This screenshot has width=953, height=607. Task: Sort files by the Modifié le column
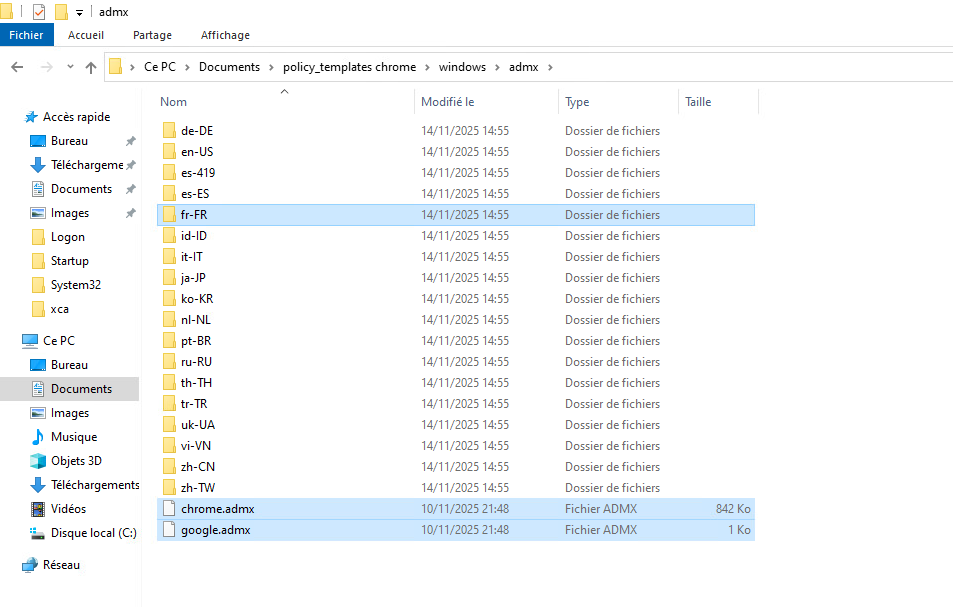pyautogui.click(x=447, y=102)
